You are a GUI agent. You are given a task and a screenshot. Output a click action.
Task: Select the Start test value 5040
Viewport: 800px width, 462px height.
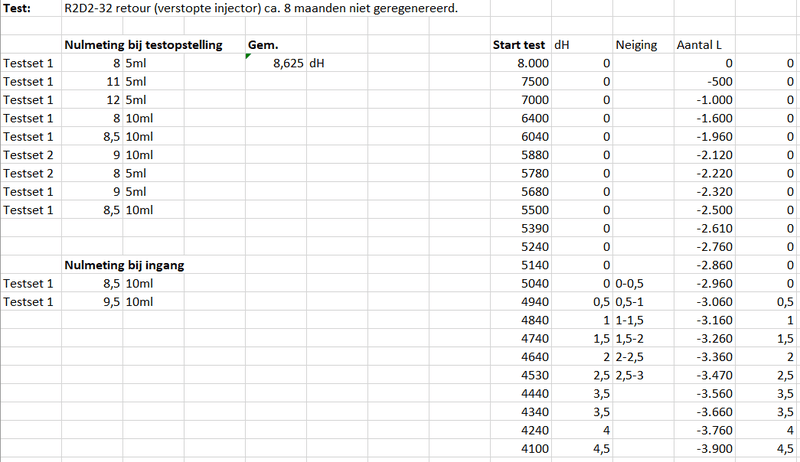535,284
